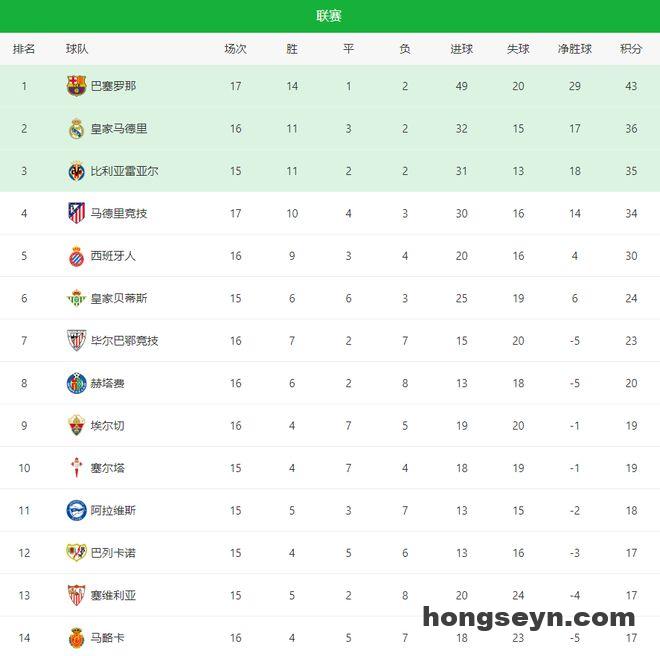Click the Real Betis crest icon

tap(76, 298)
